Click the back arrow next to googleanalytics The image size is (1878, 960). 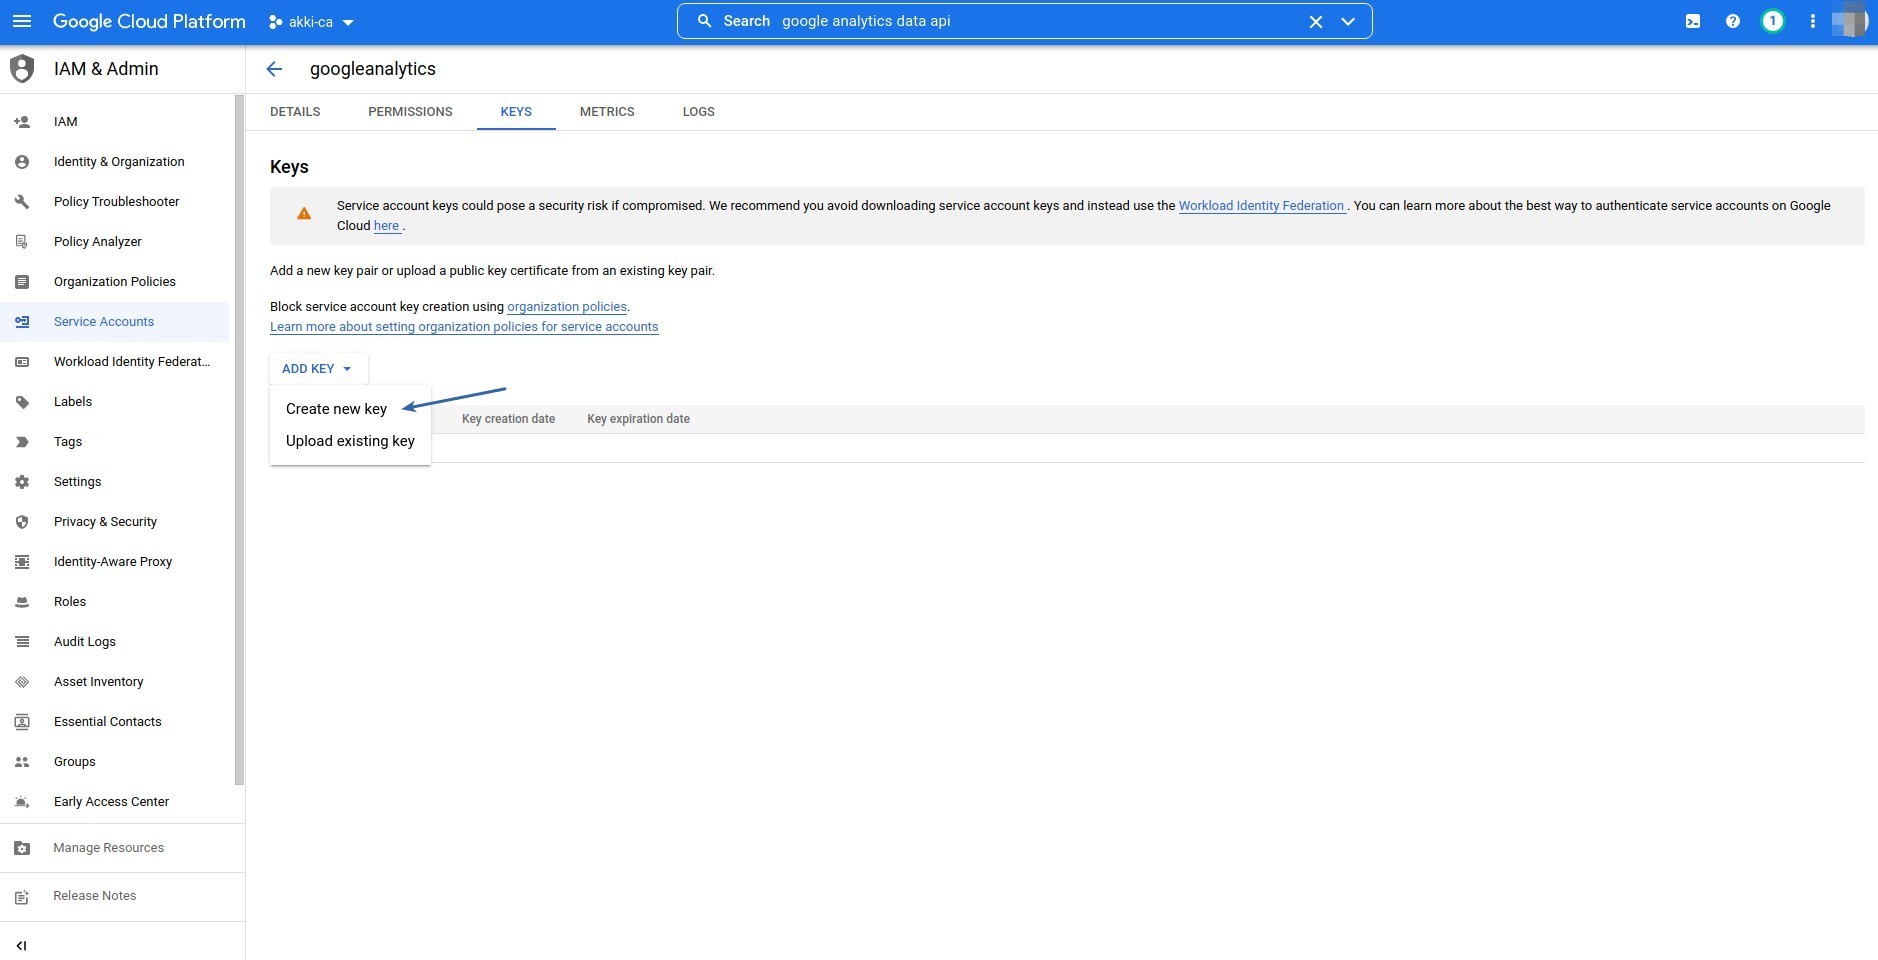(274, 69)
